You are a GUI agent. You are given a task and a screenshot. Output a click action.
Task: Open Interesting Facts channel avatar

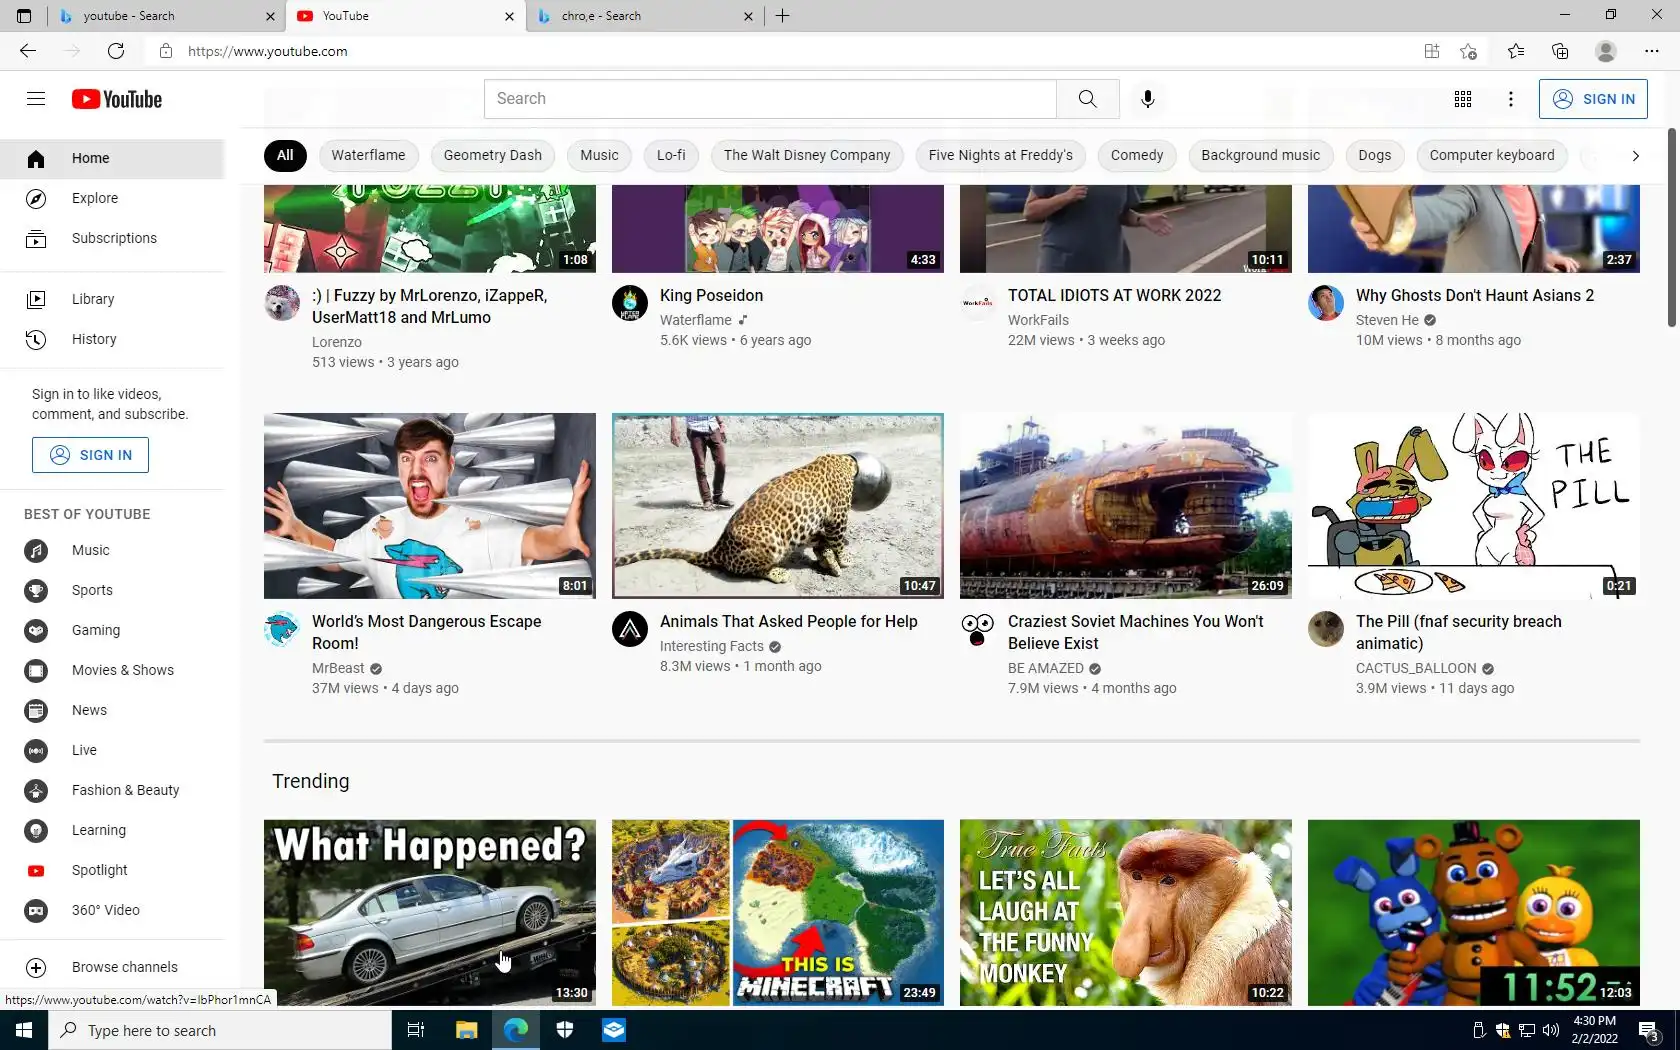pyautogui.click(x=630, y=629)
